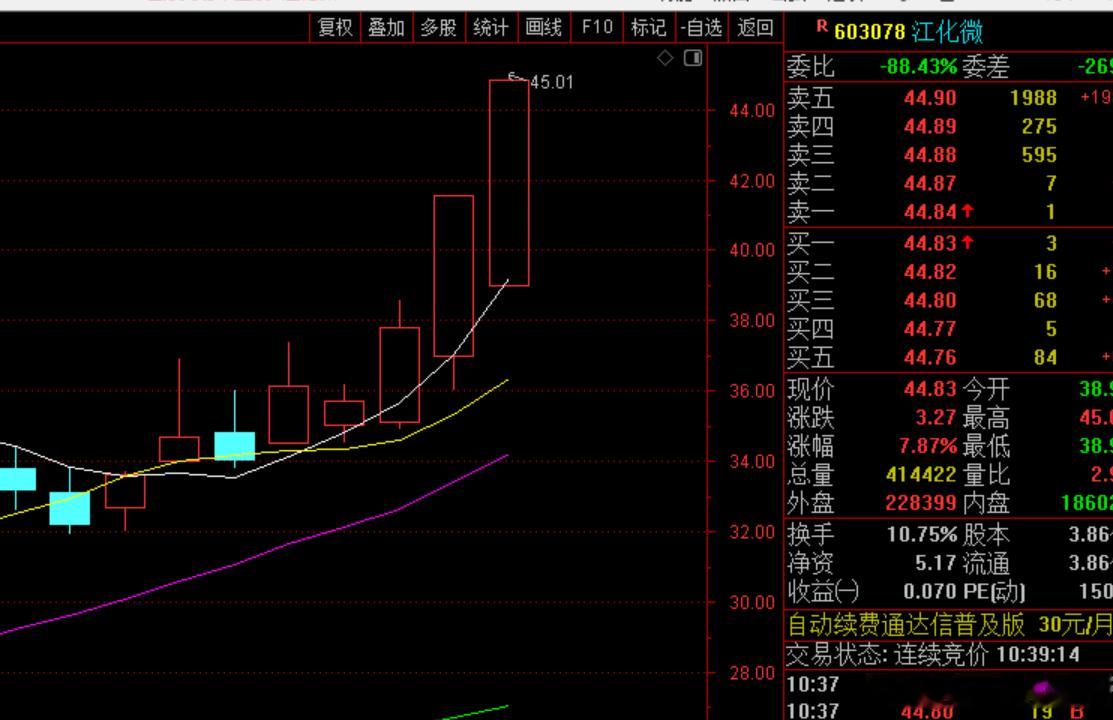Click the 45.01 high price label

click(552, 82)
